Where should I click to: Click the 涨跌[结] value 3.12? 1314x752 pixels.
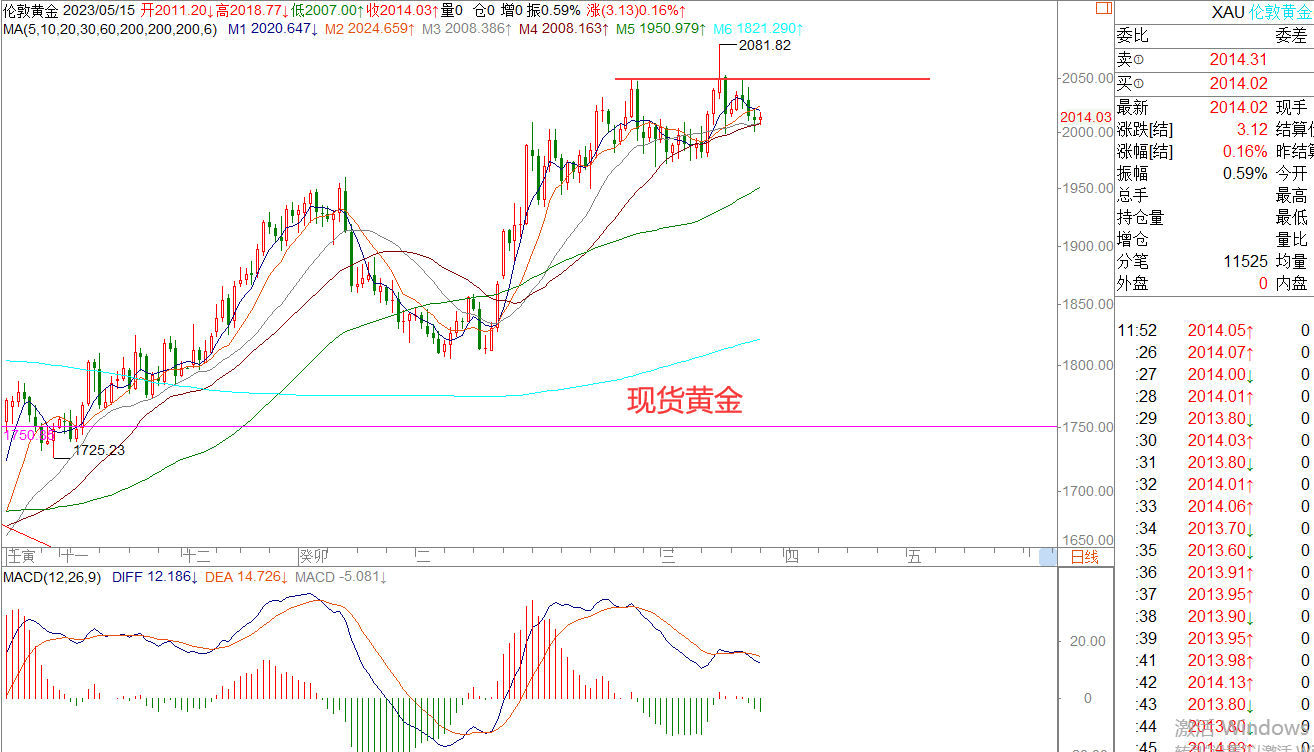(x=1252, y=130)
